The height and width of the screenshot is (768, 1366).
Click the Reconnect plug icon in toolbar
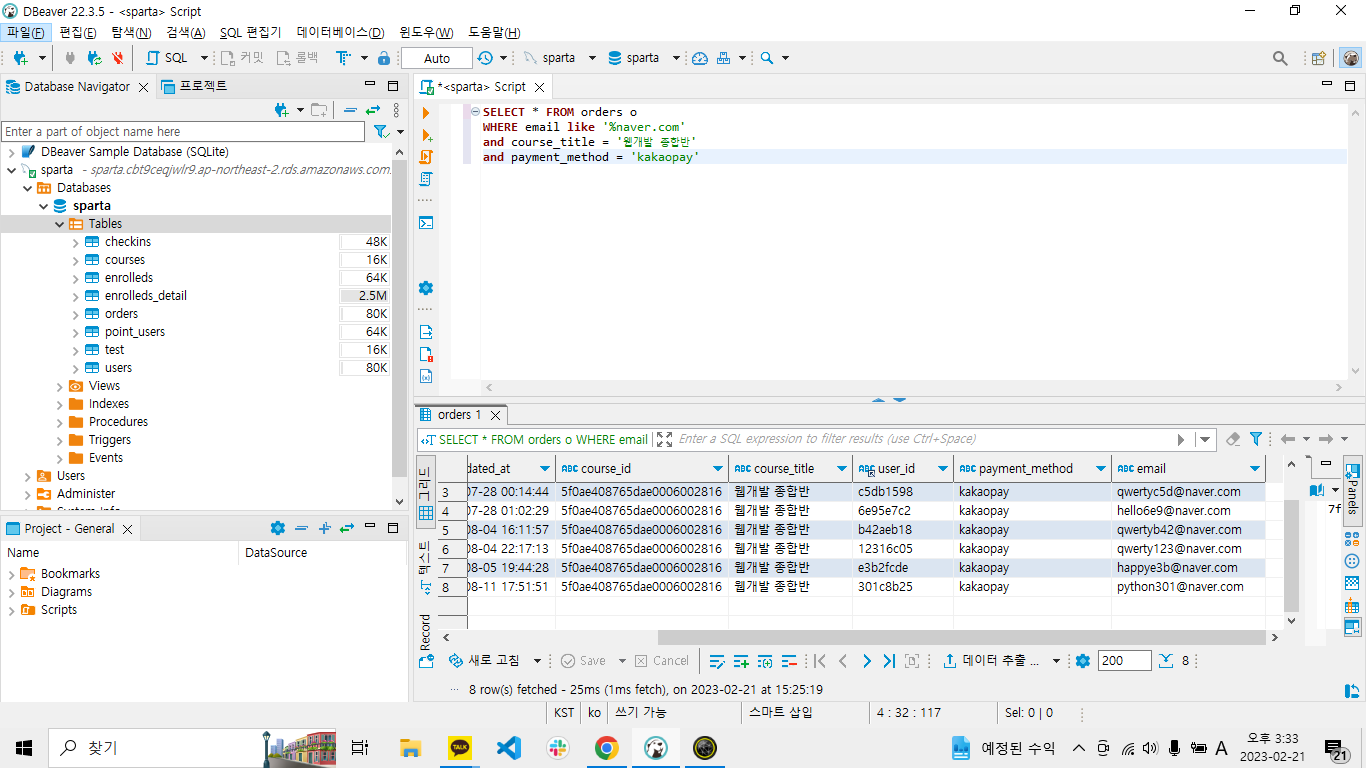coord(94,58)
